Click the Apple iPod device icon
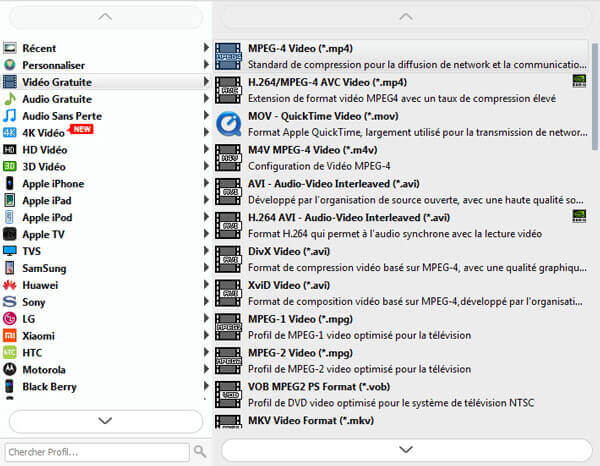 click(10, 217)
